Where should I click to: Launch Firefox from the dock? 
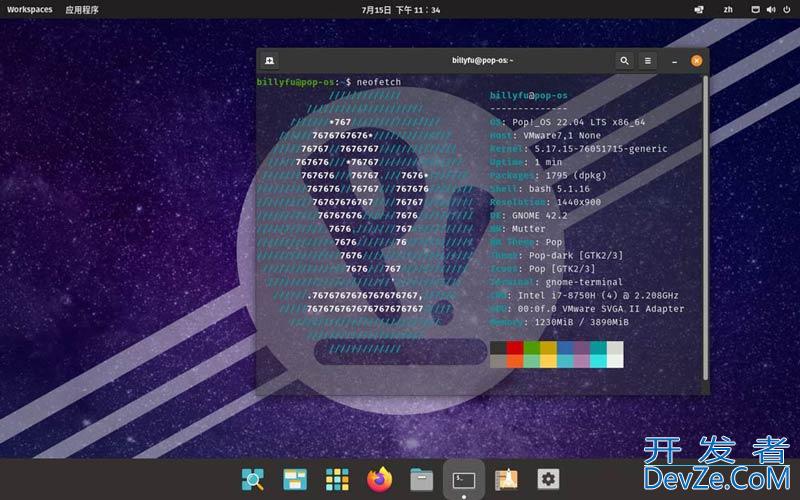pyautogui.click(x=379, y=480)
